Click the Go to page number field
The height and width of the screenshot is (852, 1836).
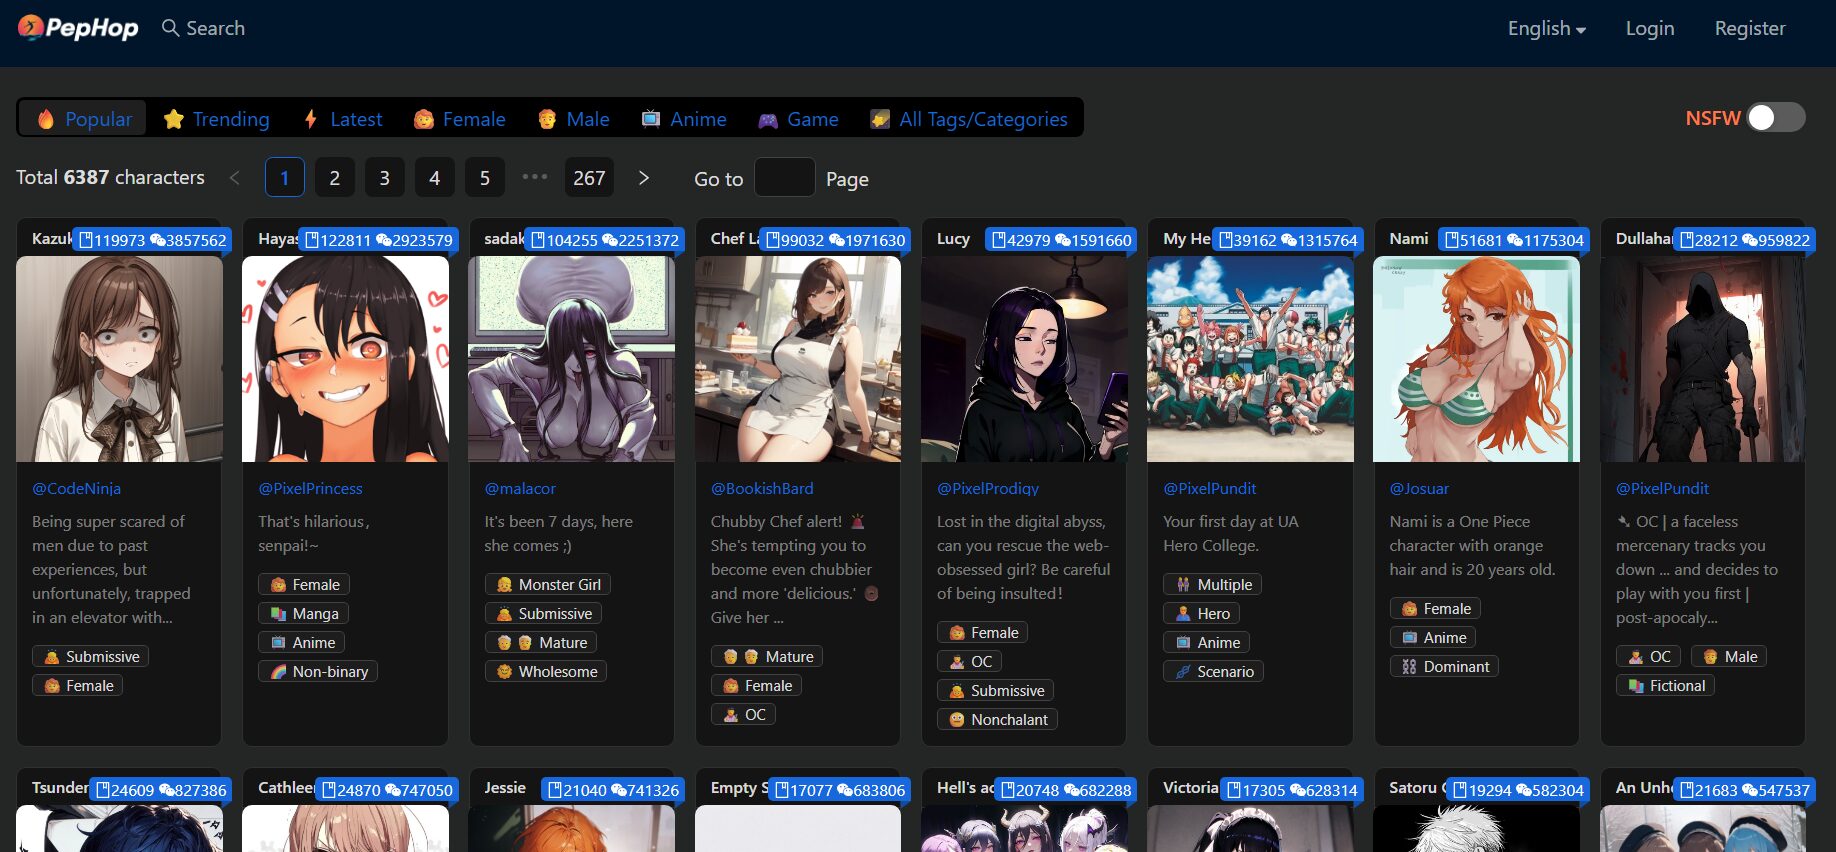pos(784,178)
